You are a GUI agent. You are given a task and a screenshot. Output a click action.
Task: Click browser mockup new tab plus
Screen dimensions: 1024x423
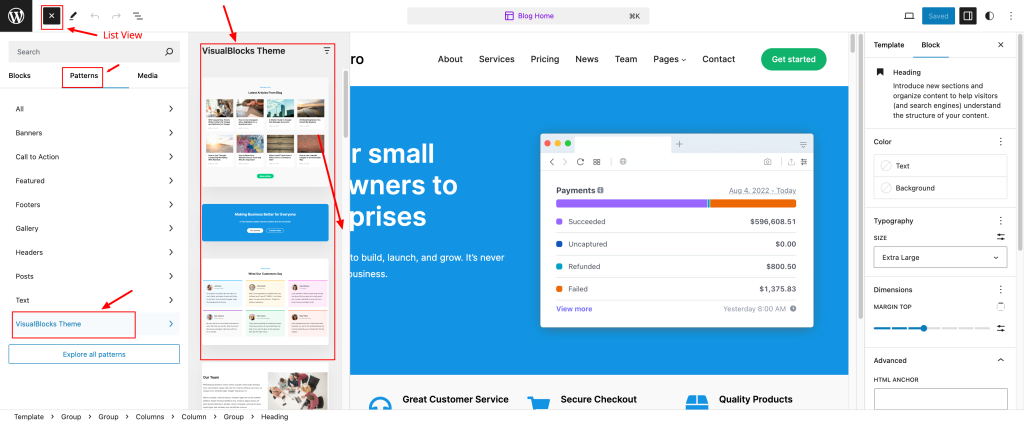pos(679,144)
